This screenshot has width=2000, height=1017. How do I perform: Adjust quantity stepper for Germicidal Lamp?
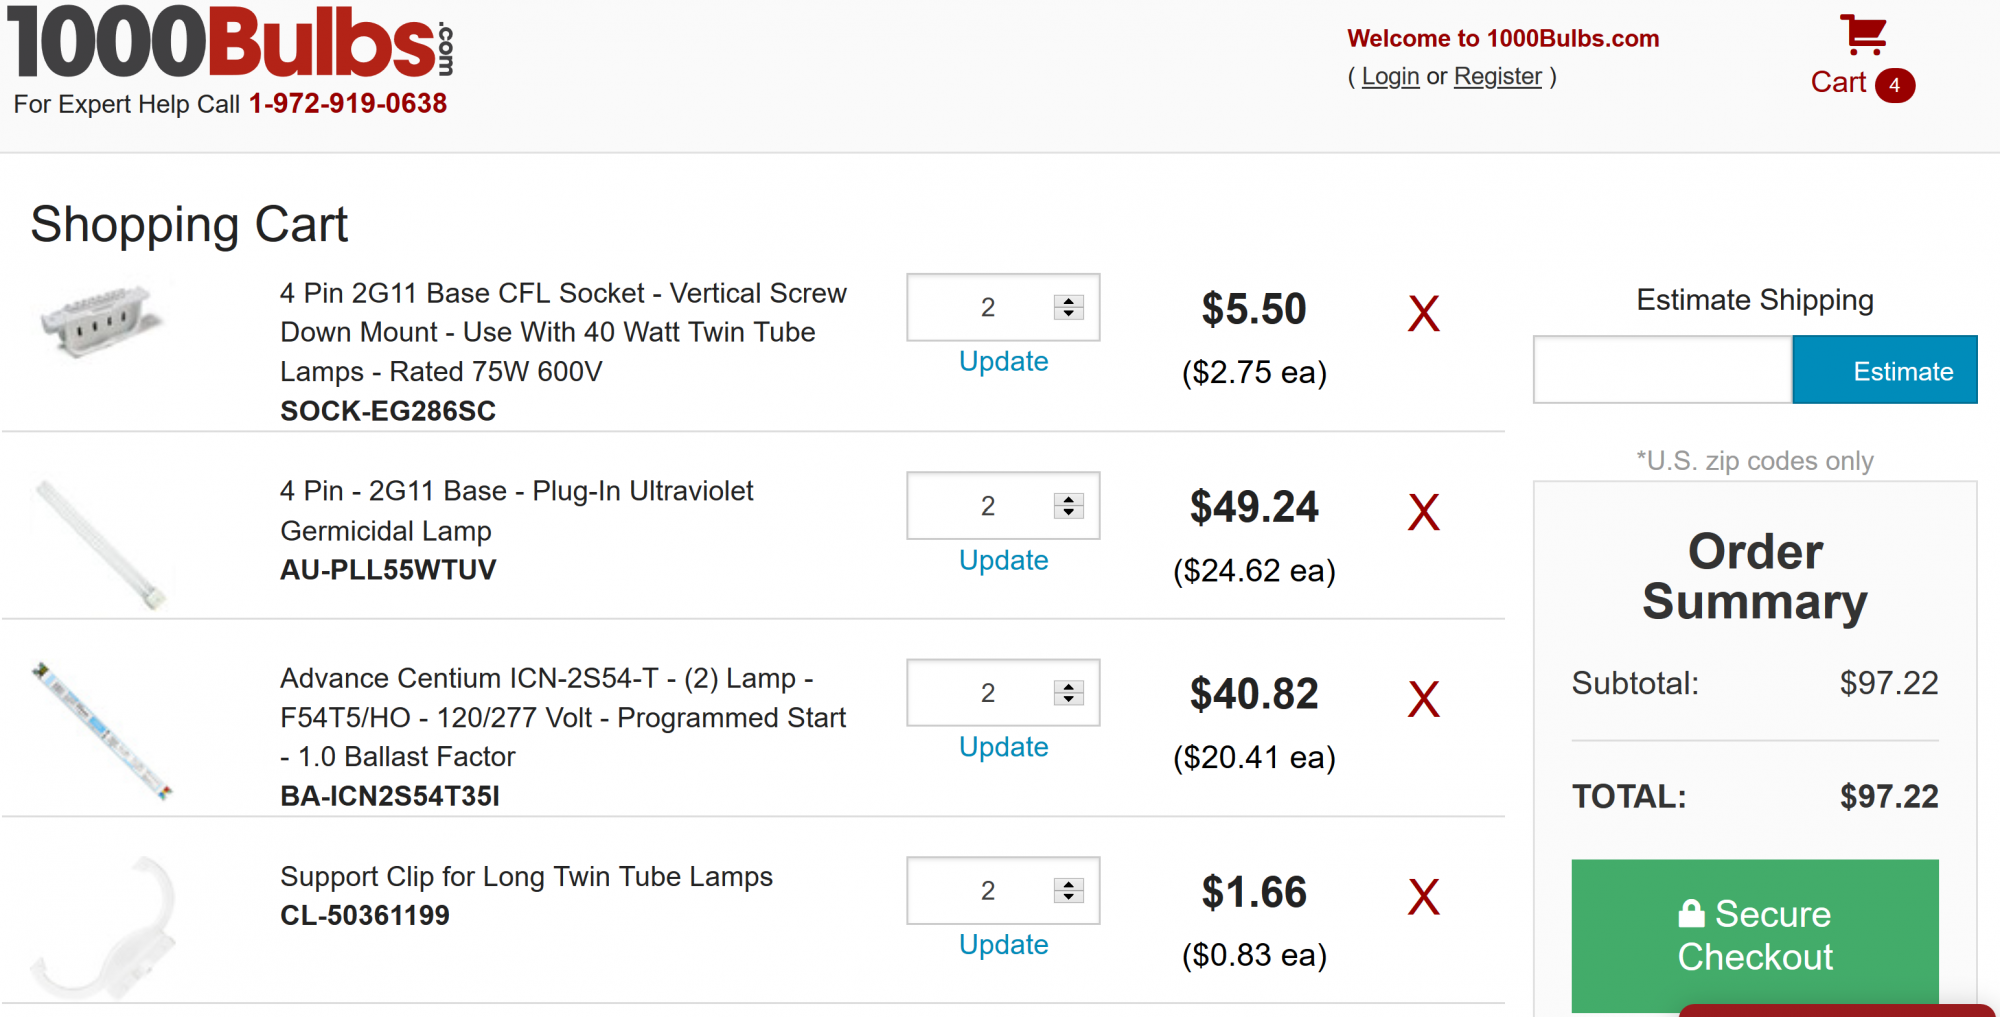coord(1069,506)
